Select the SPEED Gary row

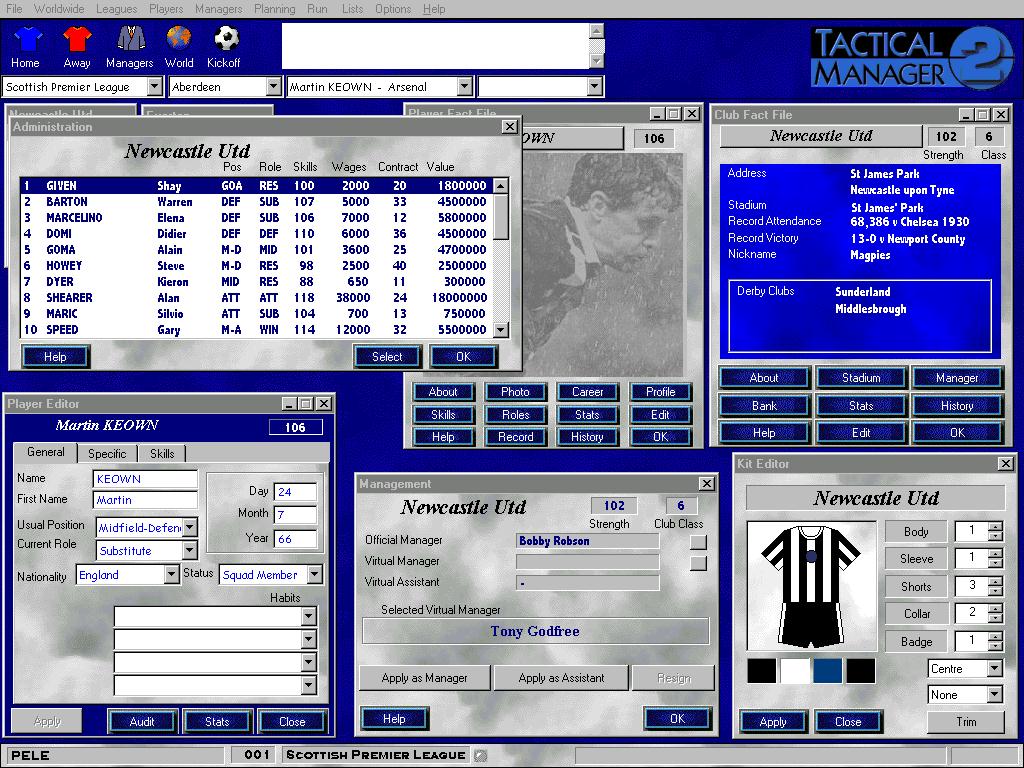(256, 330)
